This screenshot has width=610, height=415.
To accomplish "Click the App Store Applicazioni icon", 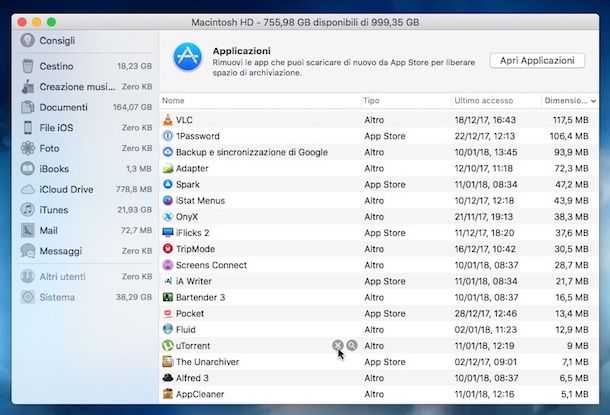I will click(x=188, y=57).
